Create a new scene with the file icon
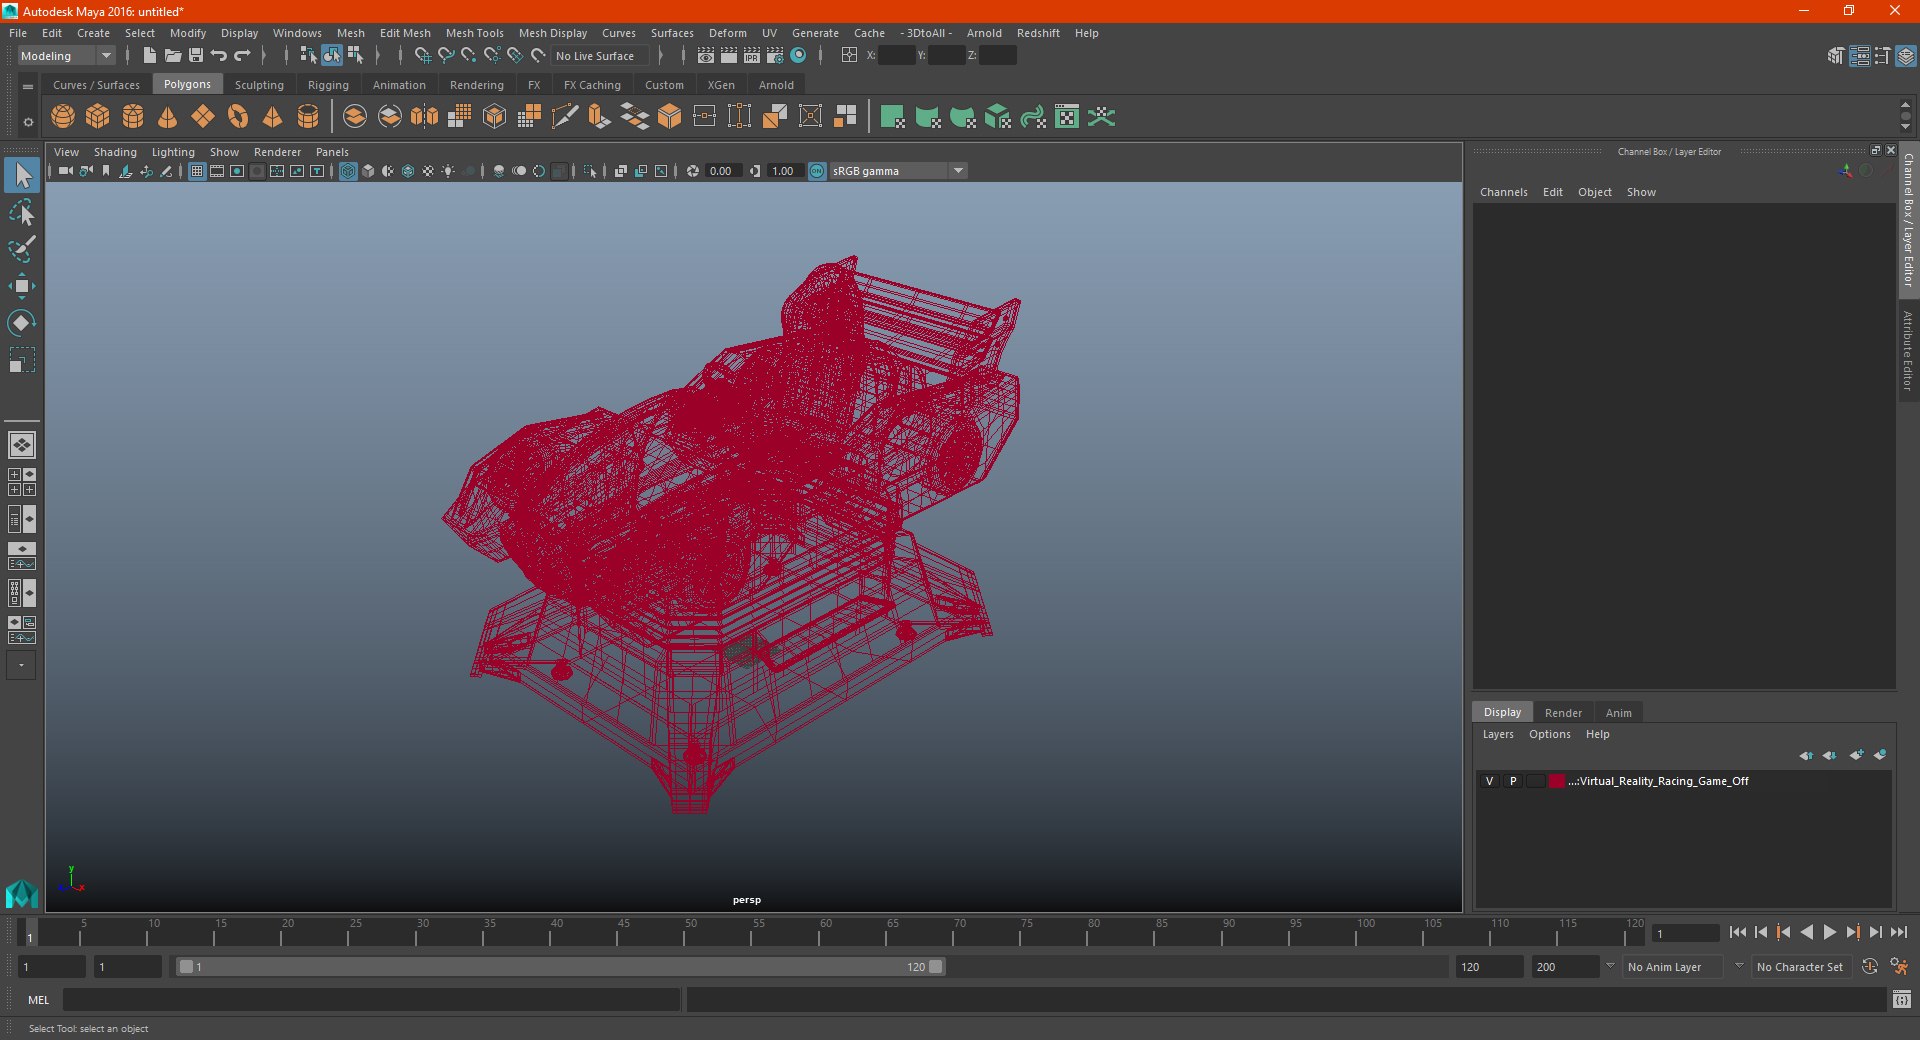 pyautogui.click(x=149, y=56)
